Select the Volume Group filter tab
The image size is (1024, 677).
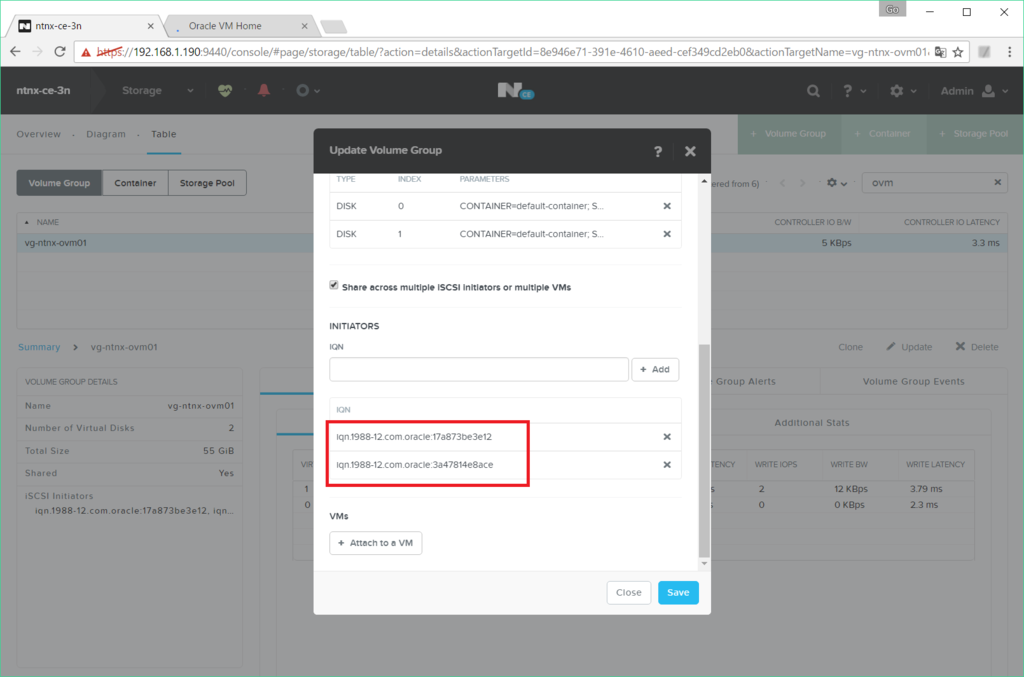click(x=59, y=183)
